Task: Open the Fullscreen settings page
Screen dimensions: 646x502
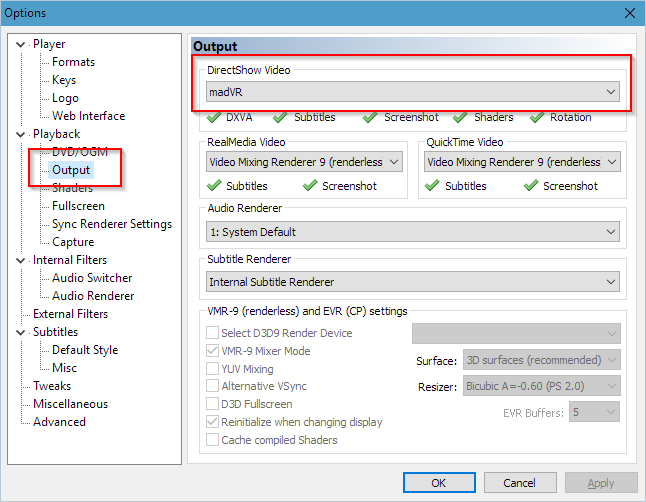Action: tap(78, 206)
